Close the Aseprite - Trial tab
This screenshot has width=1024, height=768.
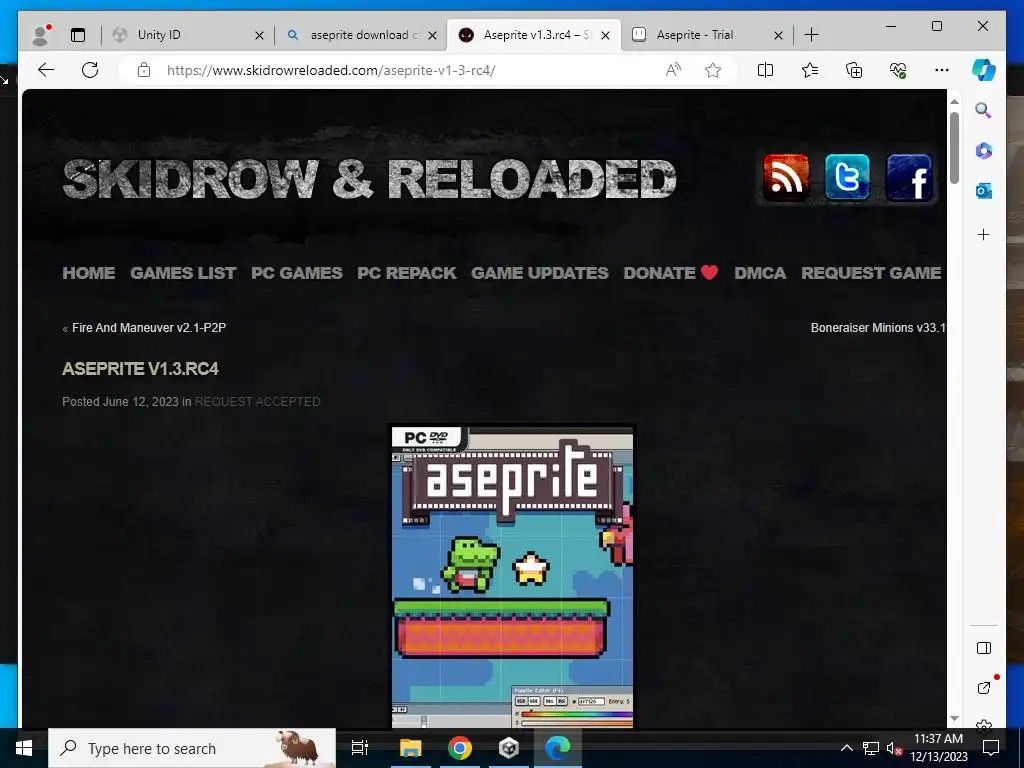778,35
